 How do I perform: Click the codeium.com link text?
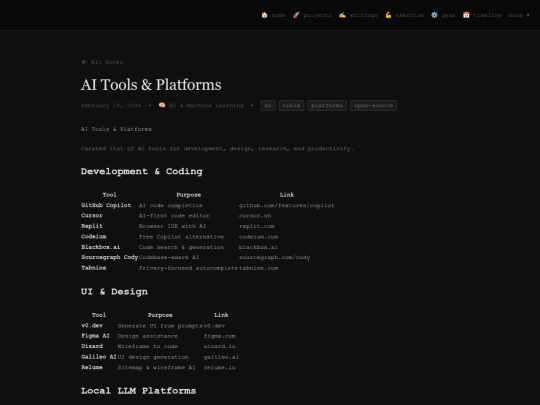coord(258,237)
